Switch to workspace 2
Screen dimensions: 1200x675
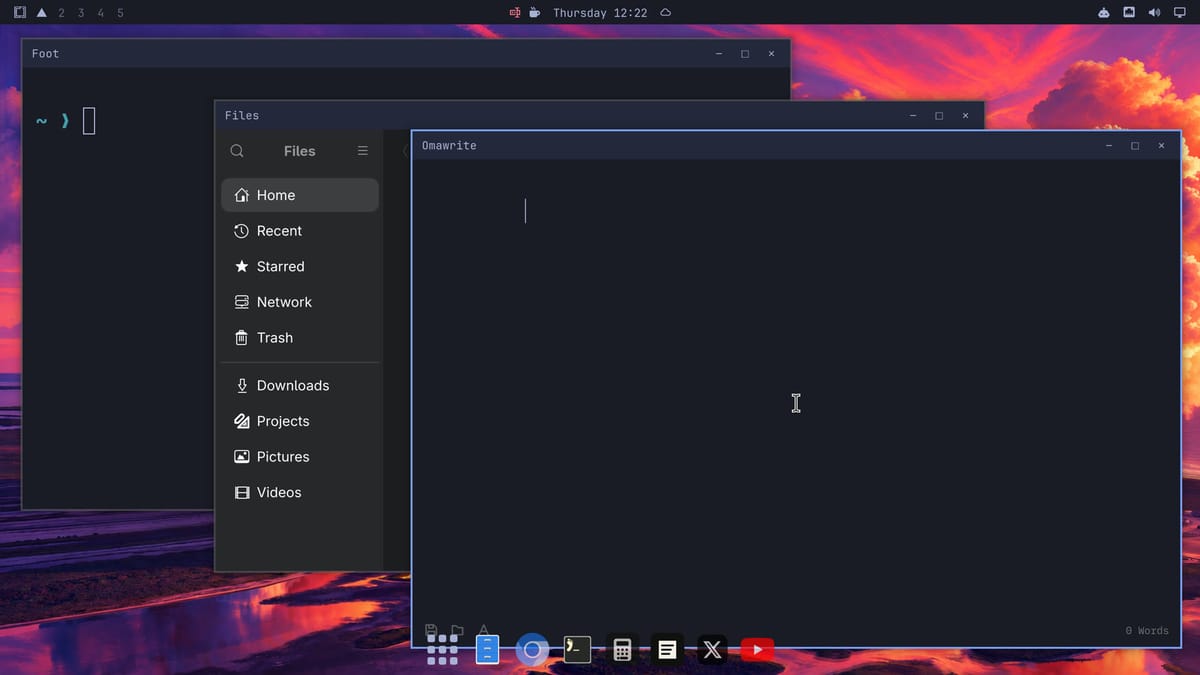(x=61, y=13)
